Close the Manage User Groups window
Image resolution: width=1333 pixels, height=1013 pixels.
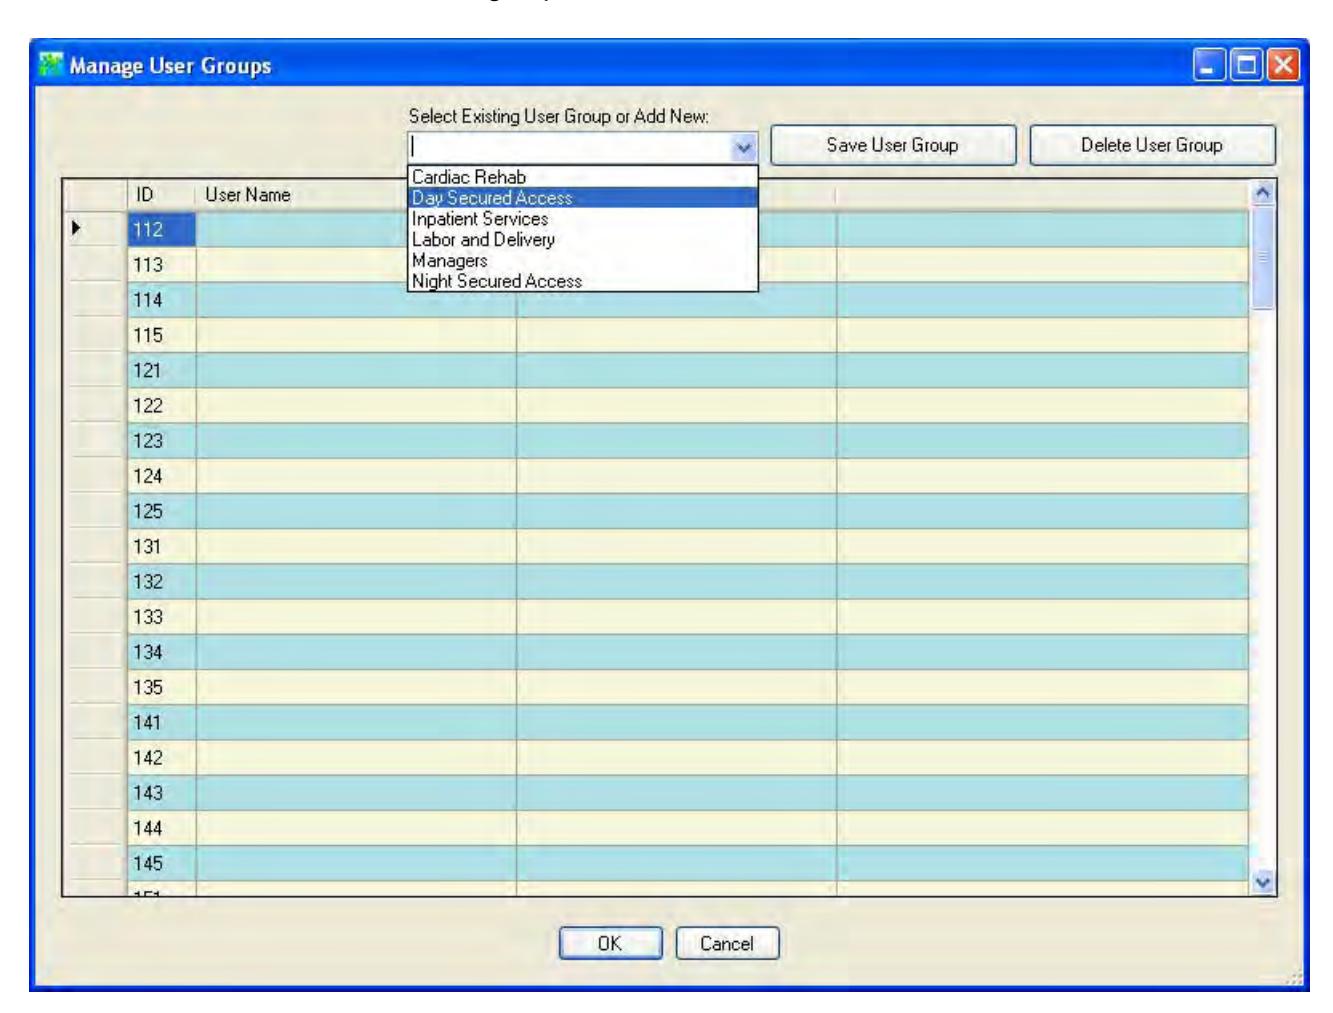(1283, 65)
